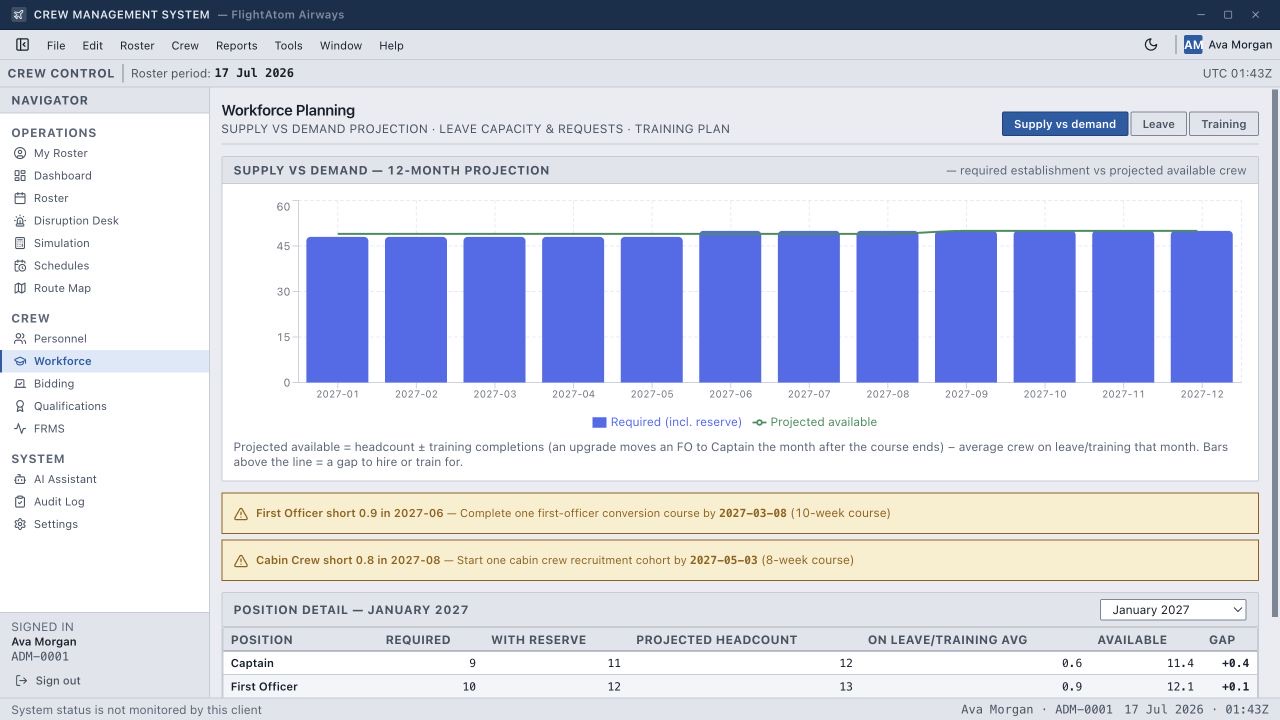Click the First Officer warning triangle icon

(x=240, y=514)
